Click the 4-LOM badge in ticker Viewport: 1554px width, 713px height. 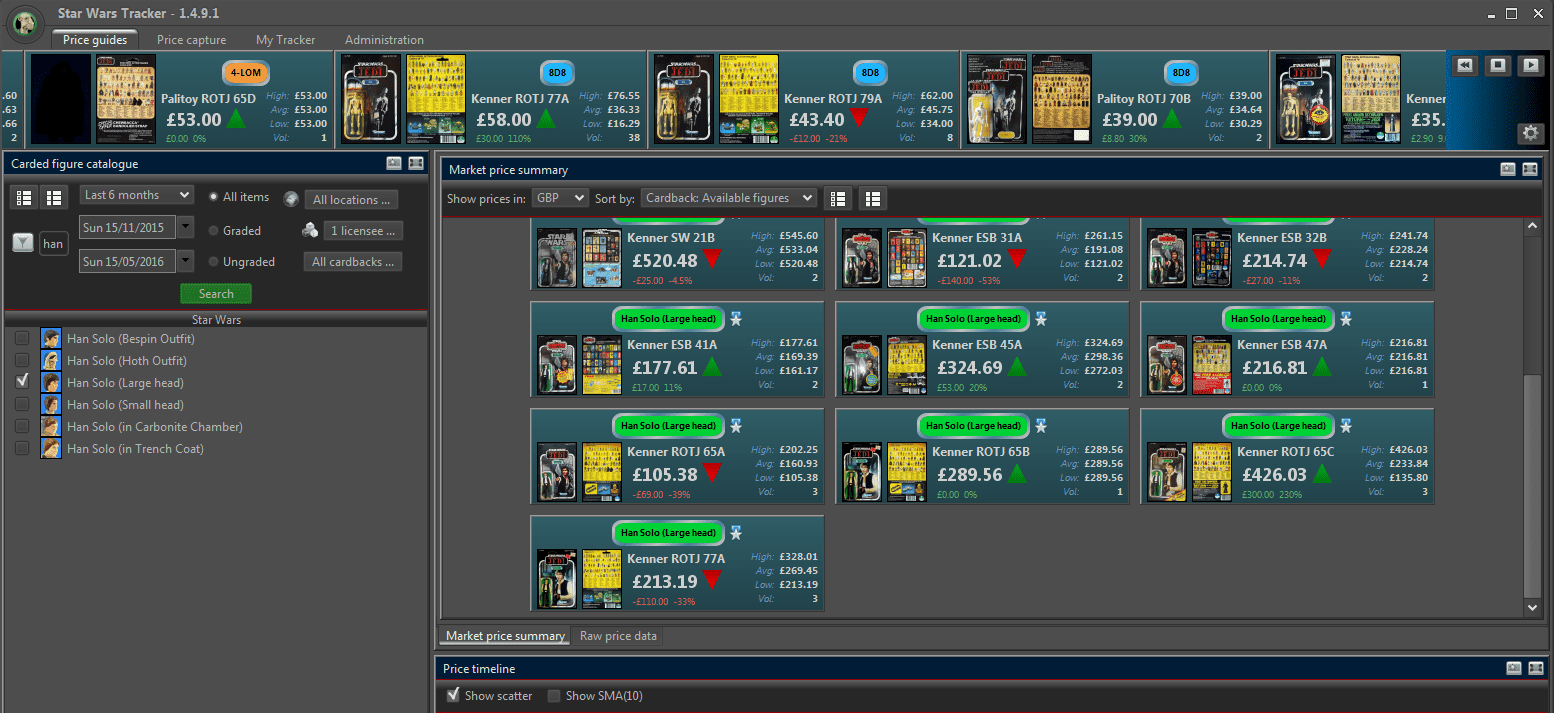(x=247, y=73)
